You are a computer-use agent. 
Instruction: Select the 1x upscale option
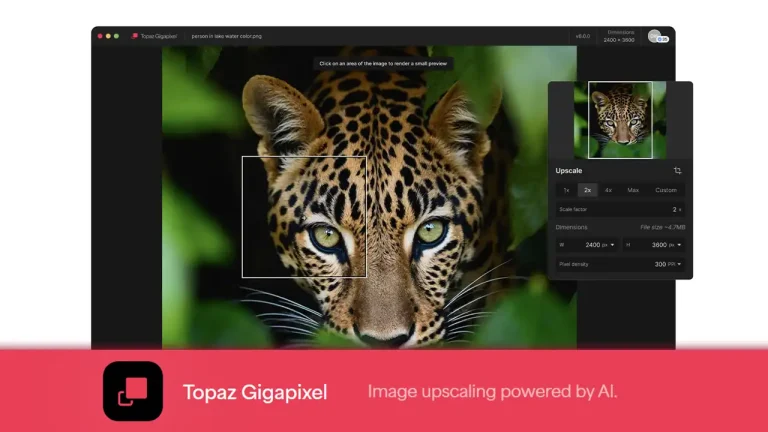(x=566, y=190)
